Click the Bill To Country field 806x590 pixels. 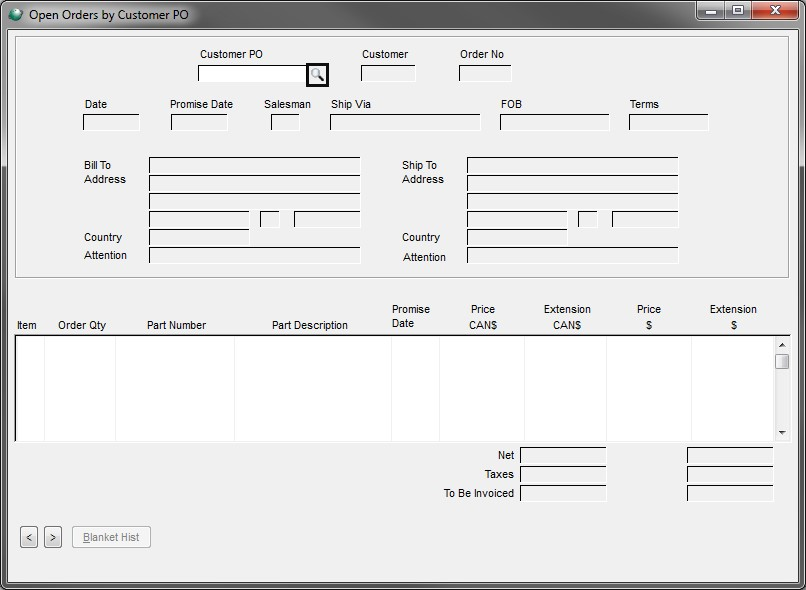[199, 237]
